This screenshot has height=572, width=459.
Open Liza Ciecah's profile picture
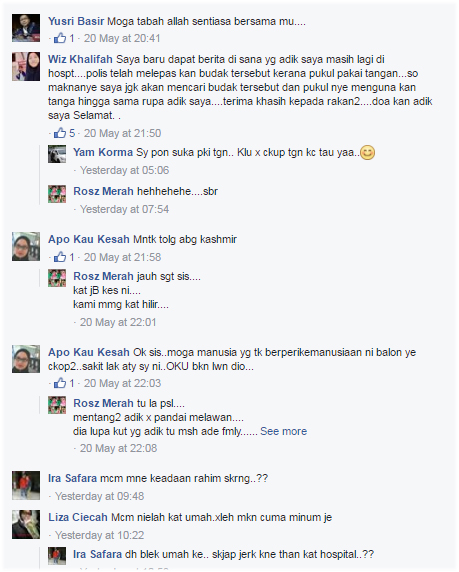point(26,525)
